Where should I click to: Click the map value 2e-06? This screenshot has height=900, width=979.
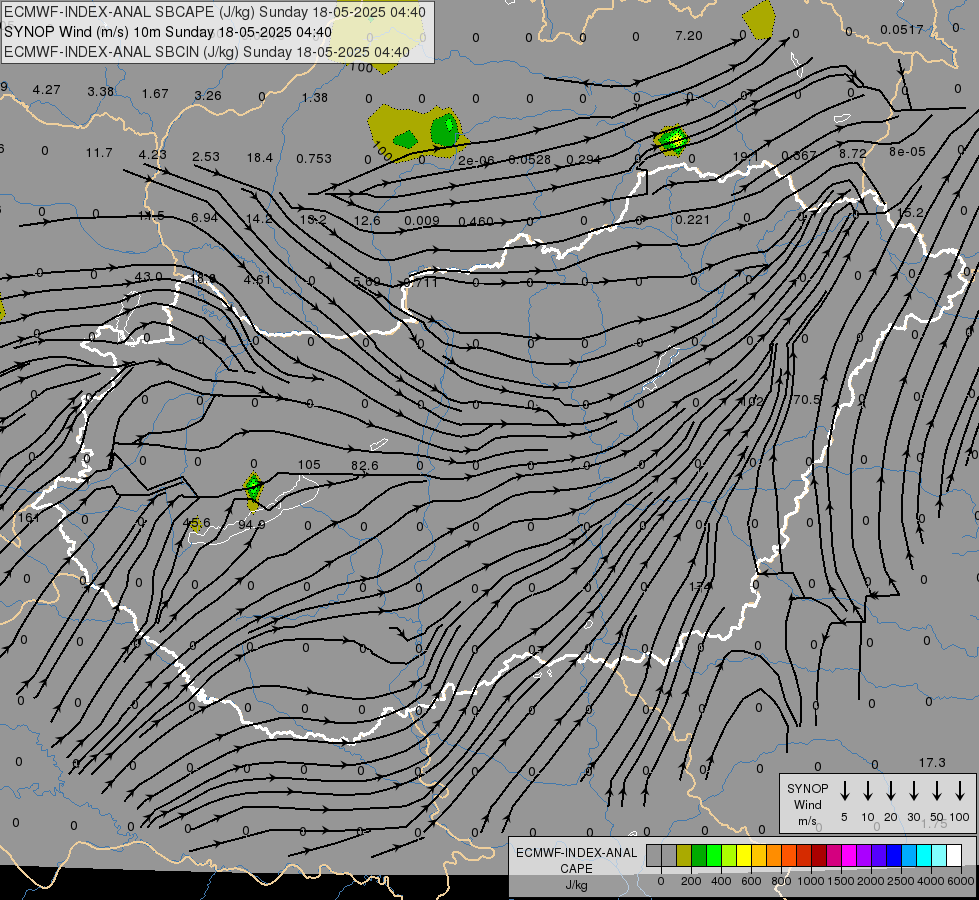(476, 161)
